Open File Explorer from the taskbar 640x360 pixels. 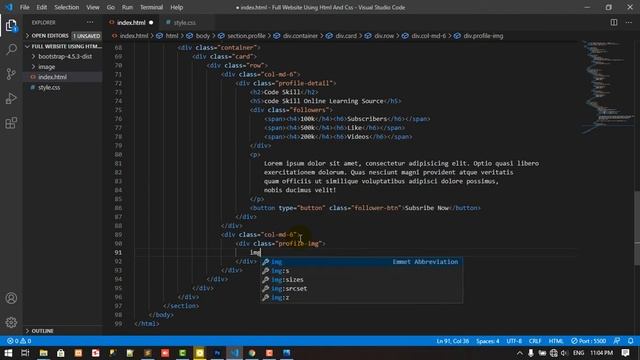click(43, 353)
